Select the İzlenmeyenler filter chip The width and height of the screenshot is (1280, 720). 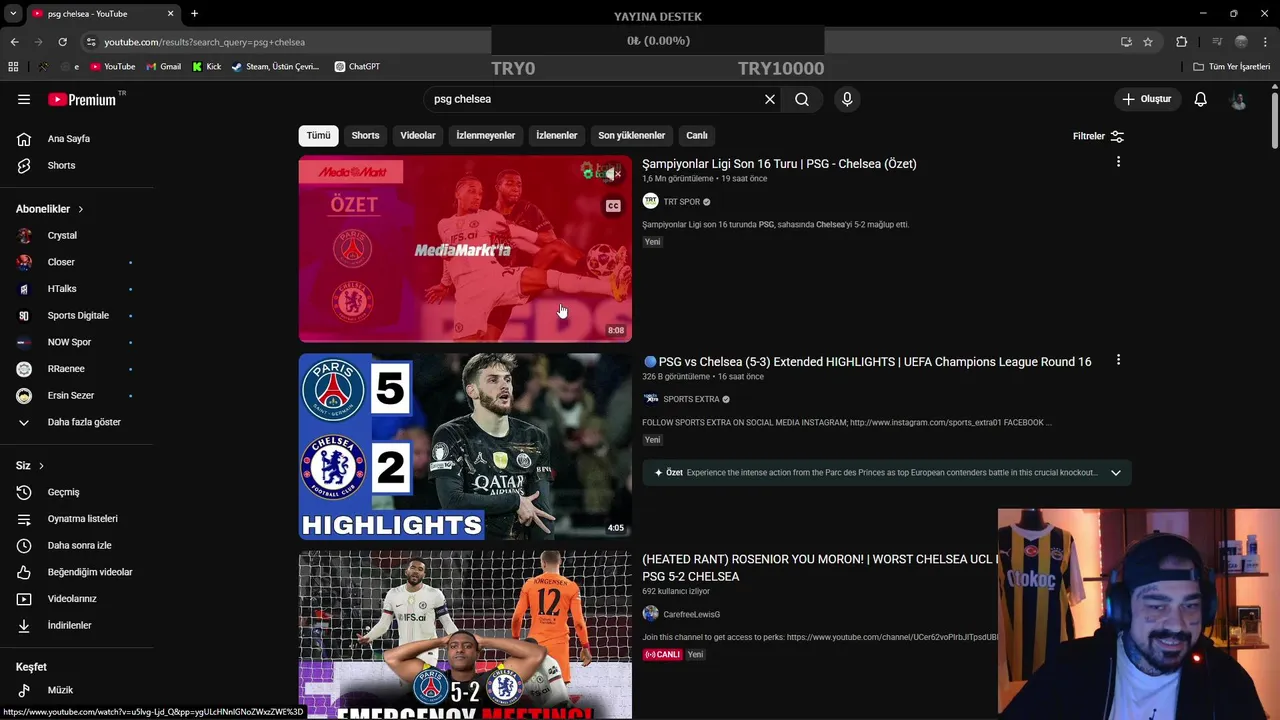(486, 136)
